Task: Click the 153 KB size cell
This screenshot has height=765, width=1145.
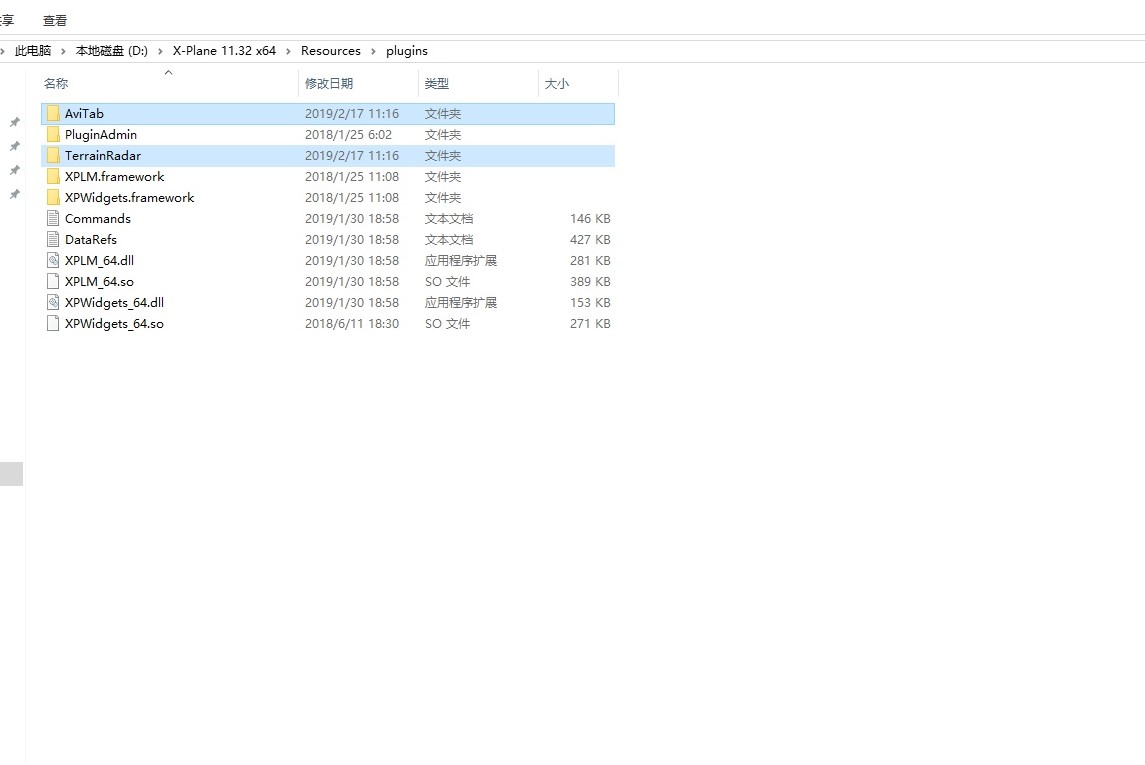Action: point(590,303)
